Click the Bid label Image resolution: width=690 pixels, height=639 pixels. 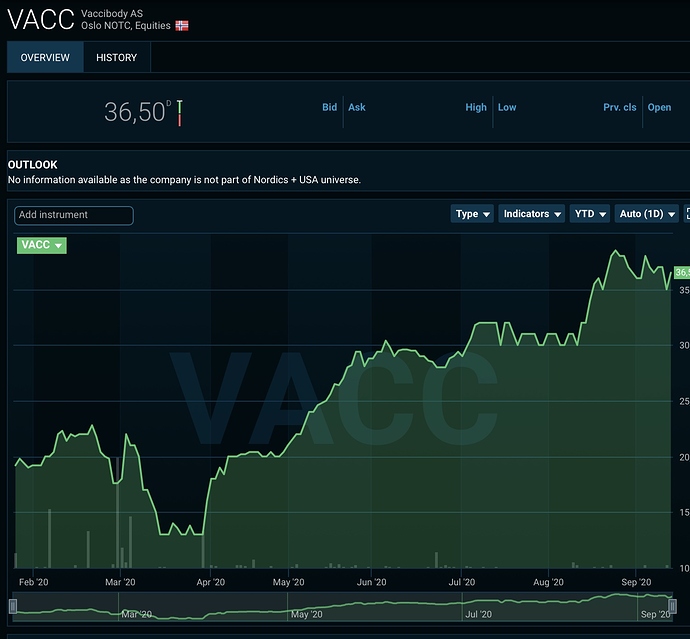pos(329,107)
